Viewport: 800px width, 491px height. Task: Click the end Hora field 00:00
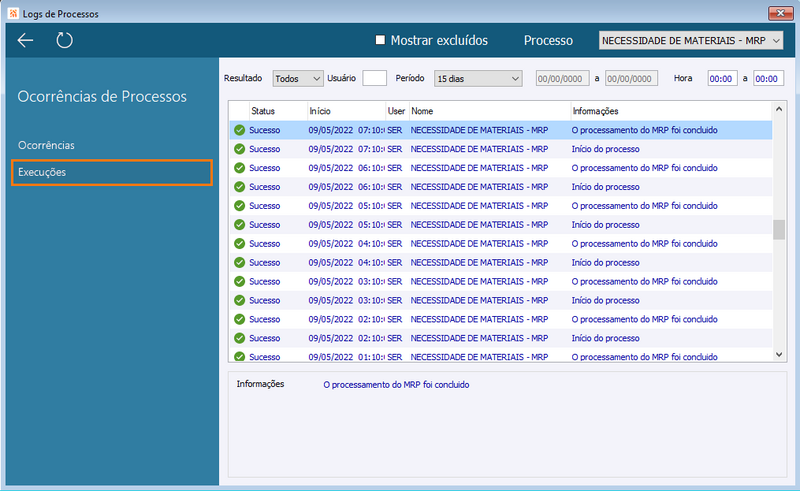click(768, 79)
